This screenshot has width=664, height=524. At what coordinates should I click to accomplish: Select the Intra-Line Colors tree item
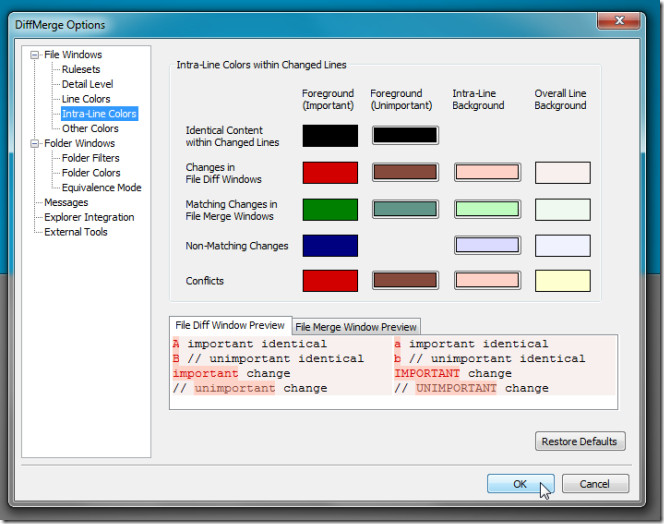99,114
